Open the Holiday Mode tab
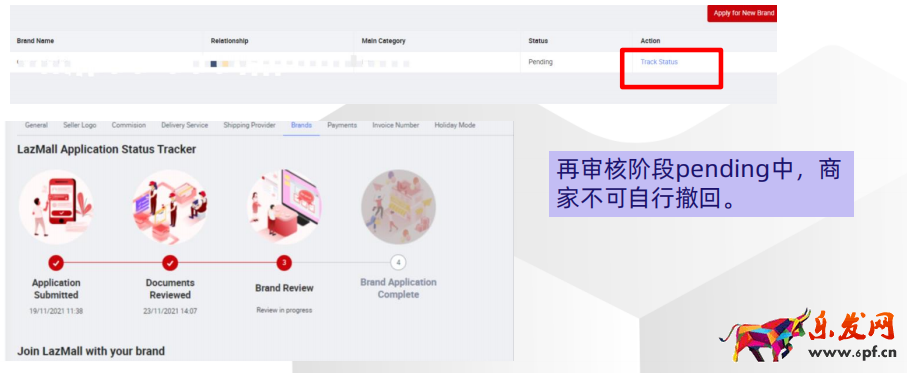Image resolution: width=907 pixels, height=373 pixels. point(455,125)
